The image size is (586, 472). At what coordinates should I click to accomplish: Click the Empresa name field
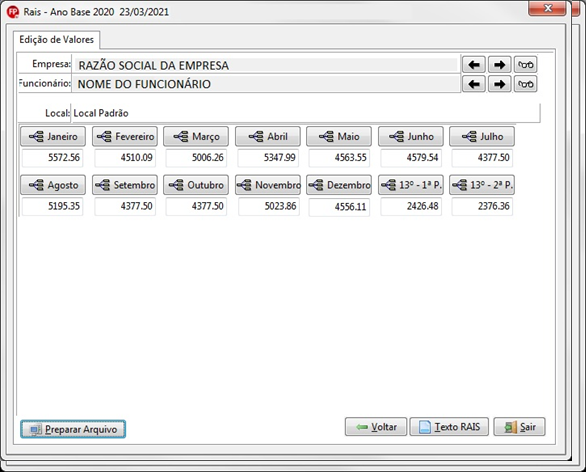coord(266,65)
